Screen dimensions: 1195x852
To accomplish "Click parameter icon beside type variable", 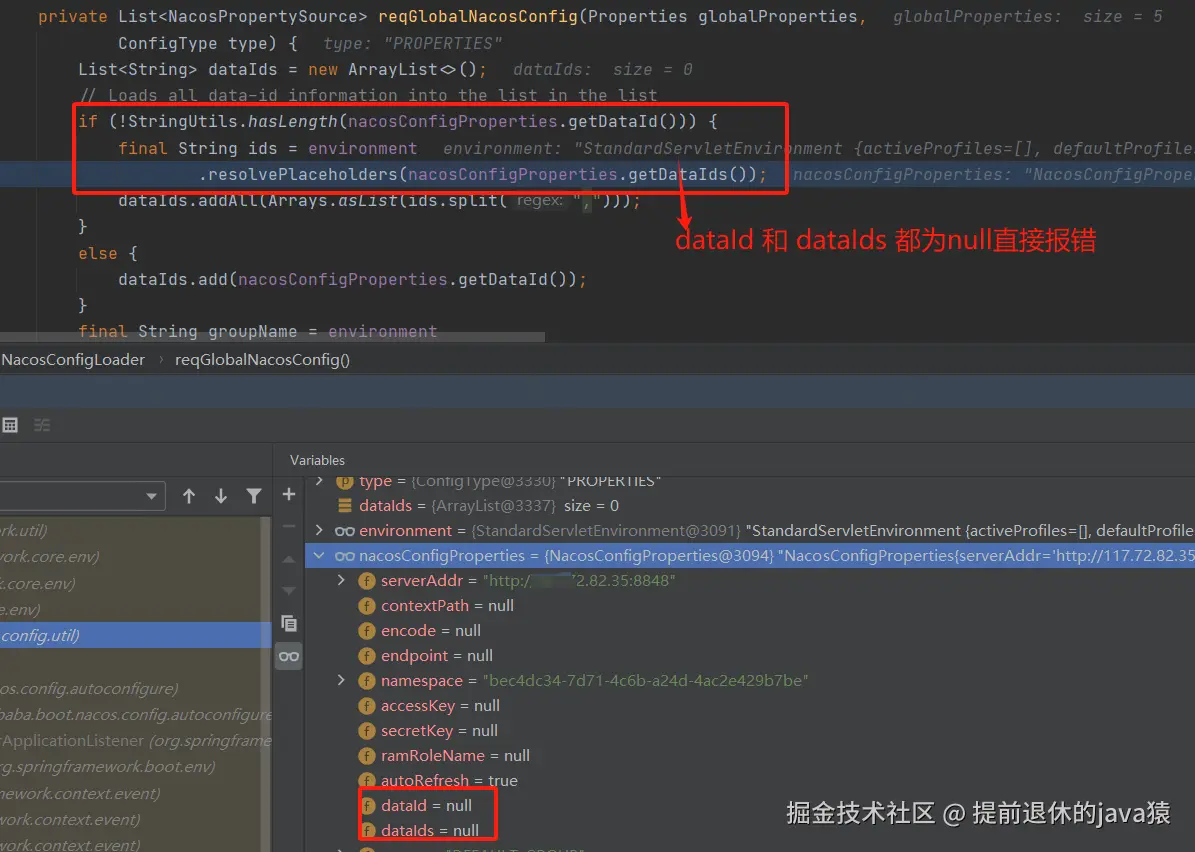I will [344, 482].
